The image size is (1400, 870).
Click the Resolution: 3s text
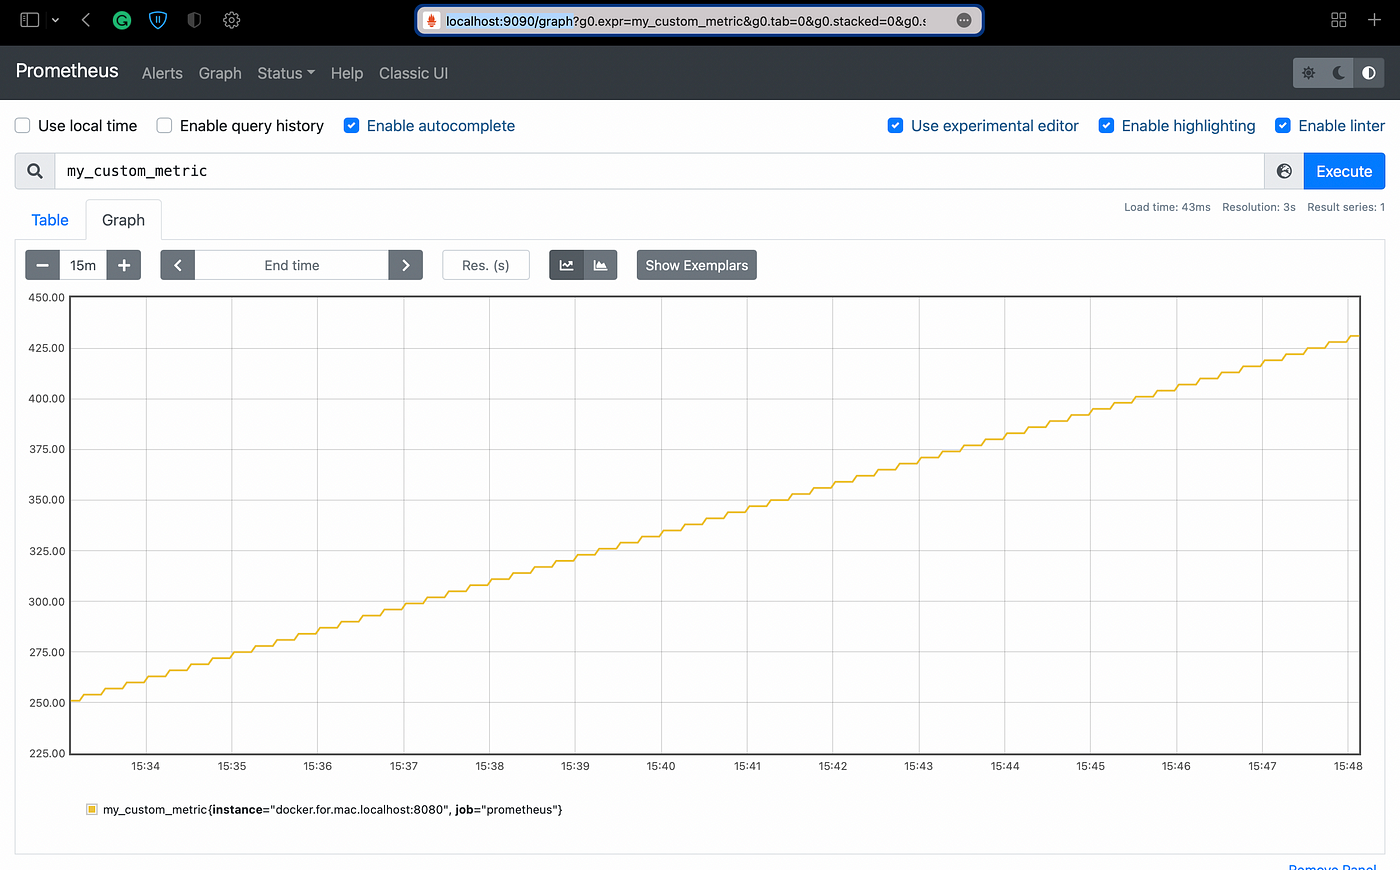[x=1259, y=207]
